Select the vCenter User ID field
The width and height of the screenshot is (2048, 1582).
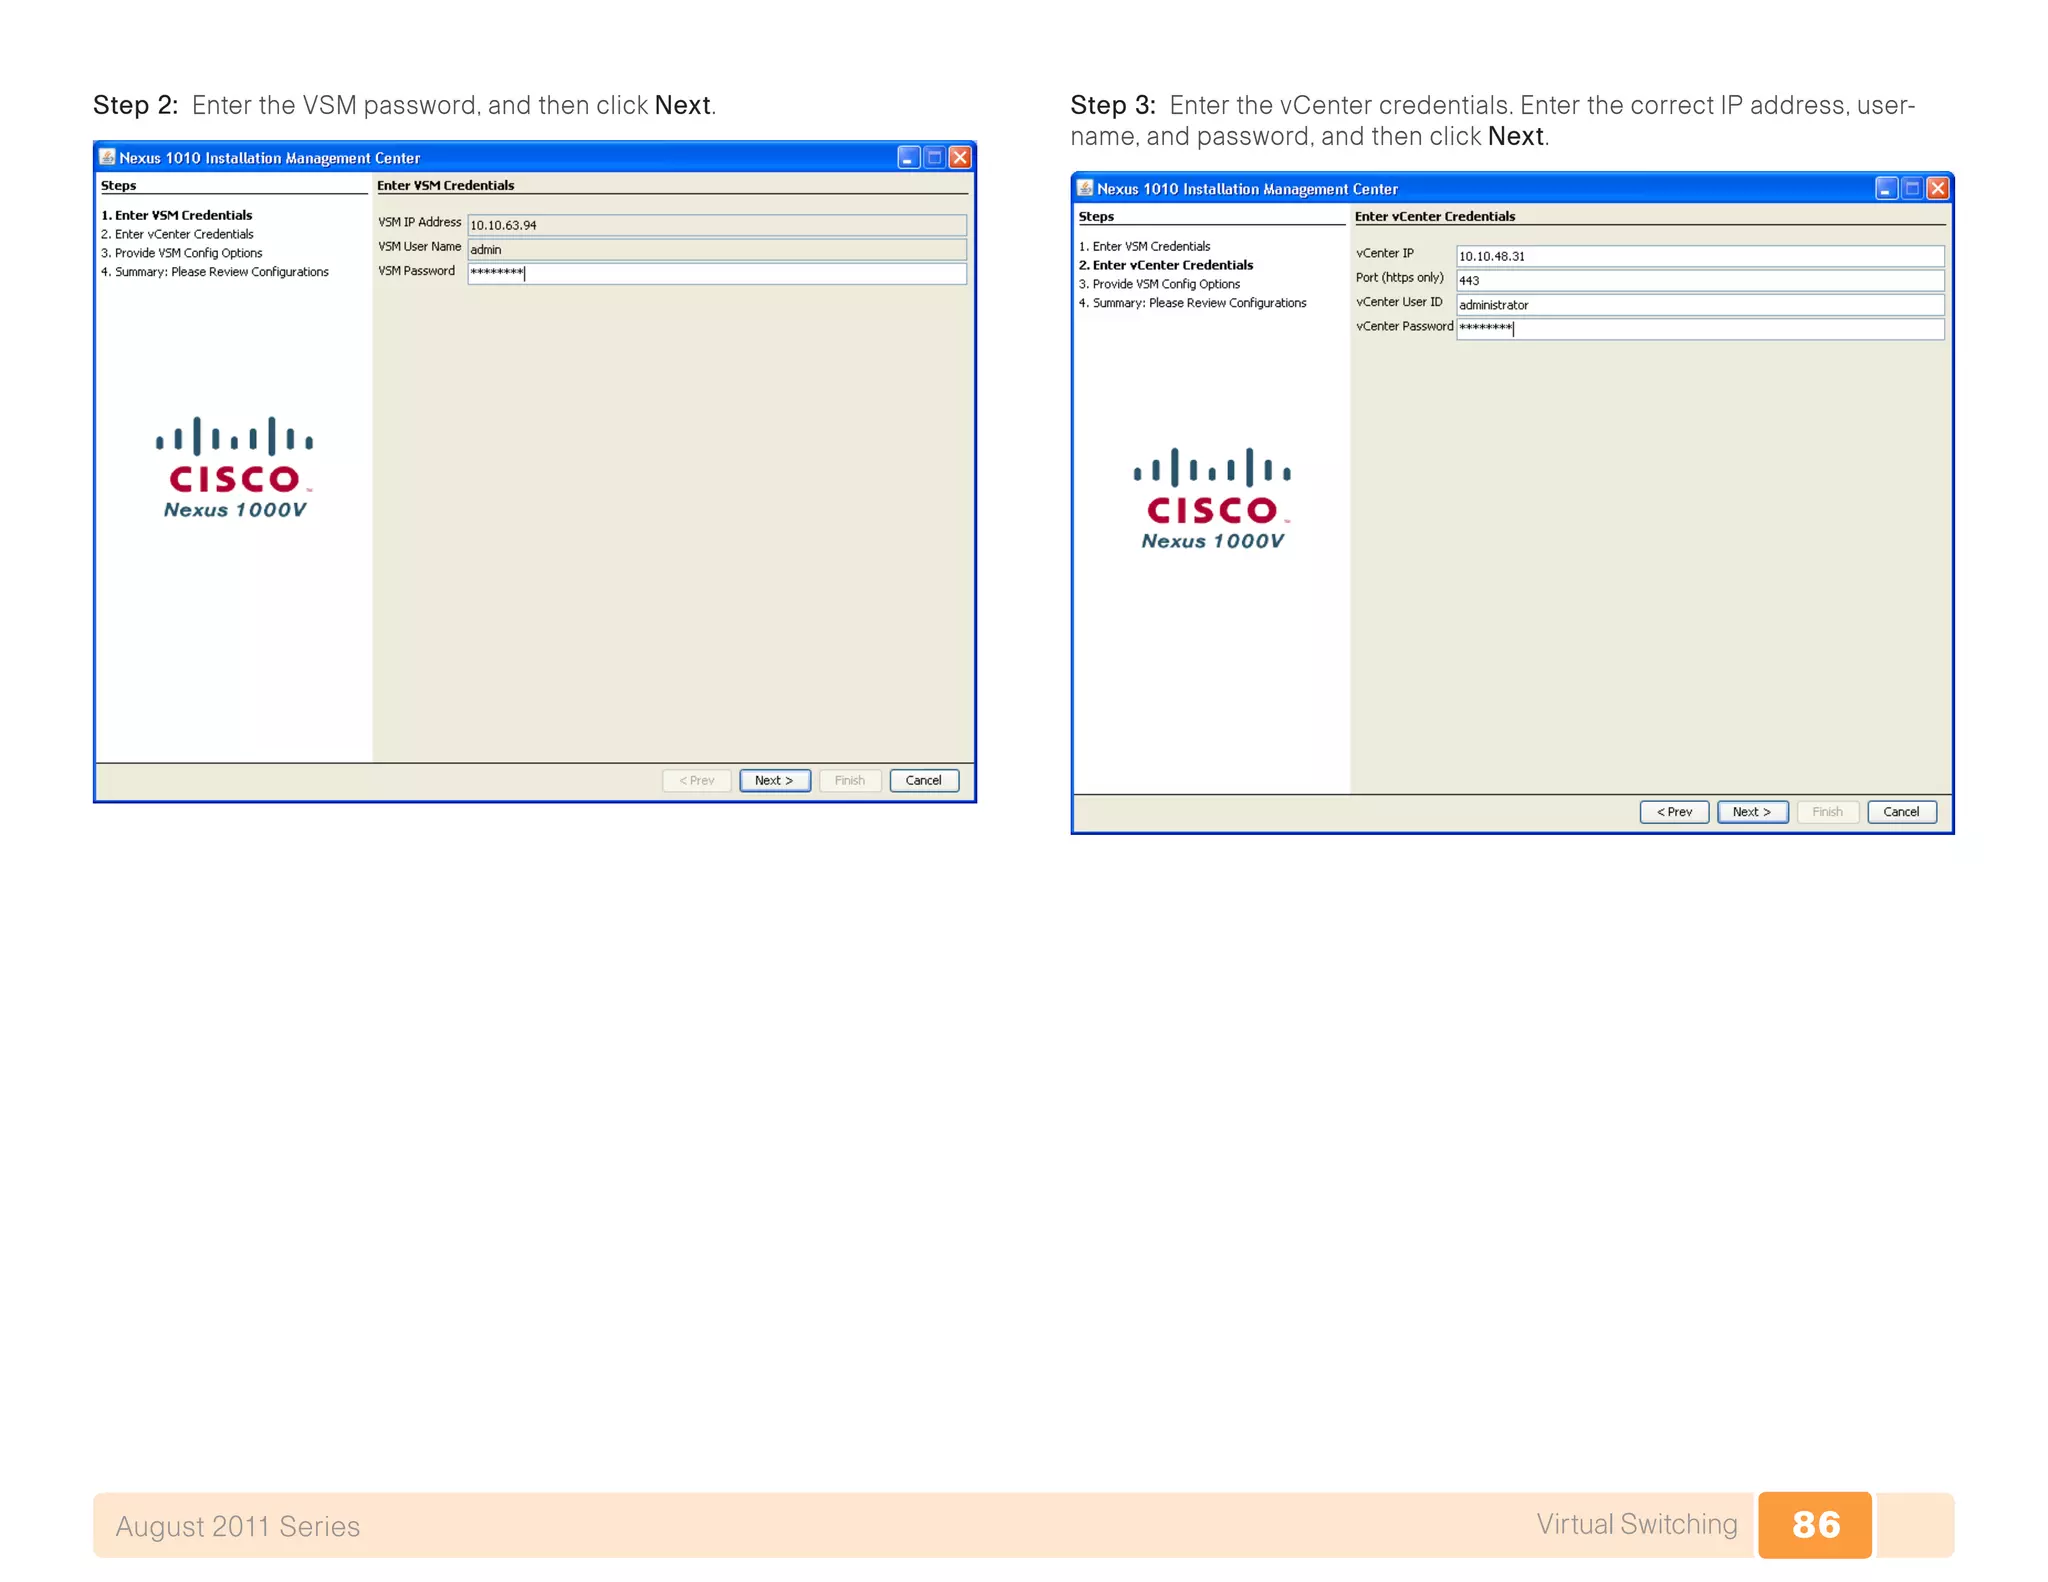click(1699, 305)
